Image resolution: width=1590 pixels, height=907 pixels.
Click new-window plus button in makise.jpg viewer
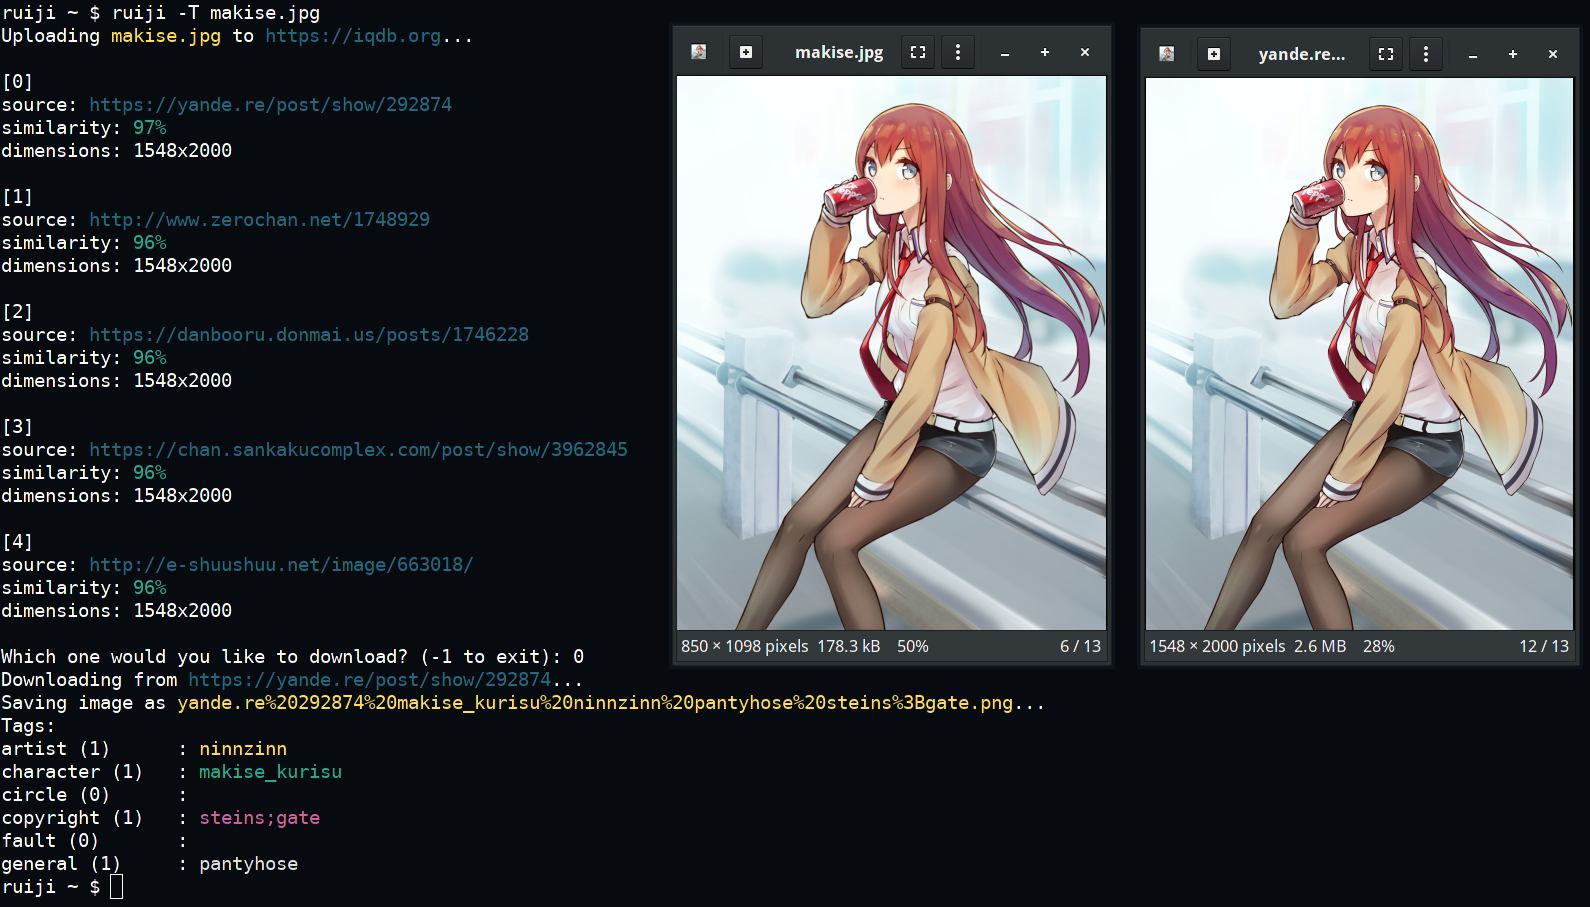(746, 52)
